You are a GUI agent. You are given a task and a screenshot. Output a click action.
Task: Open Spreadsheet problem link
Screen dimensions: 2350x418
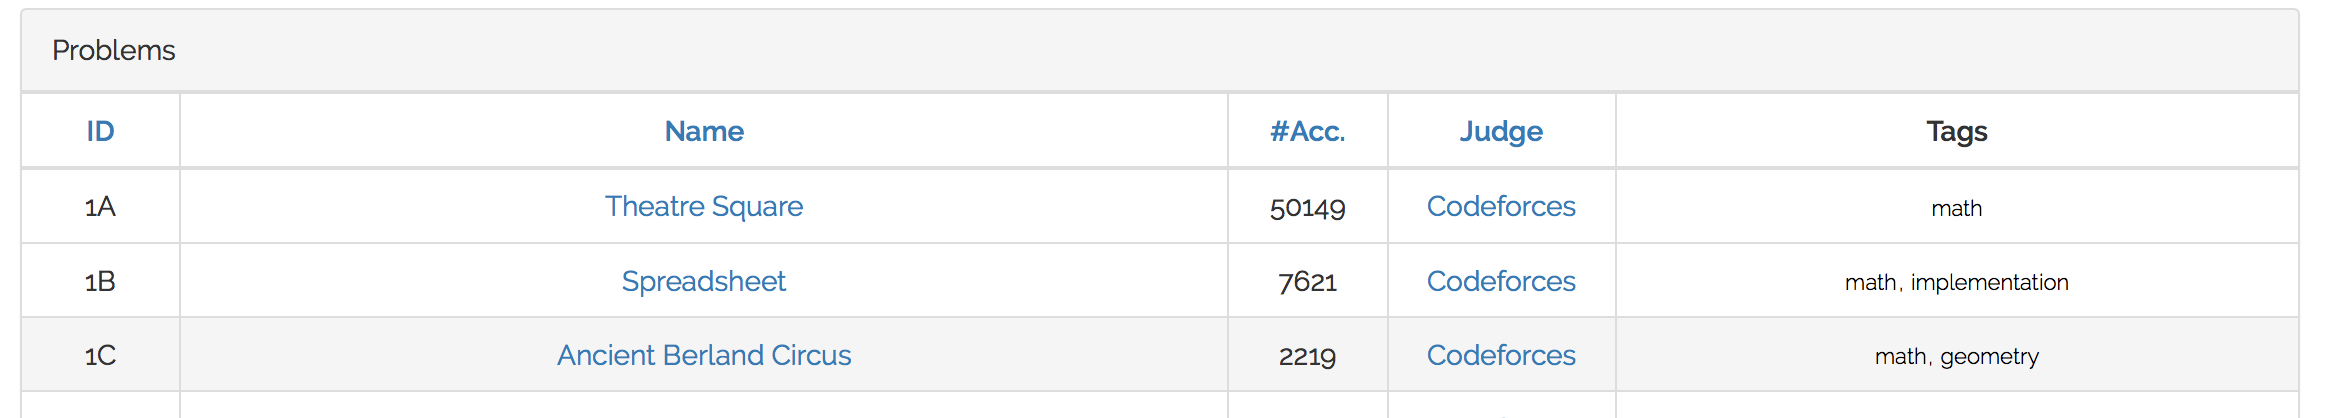704,281
